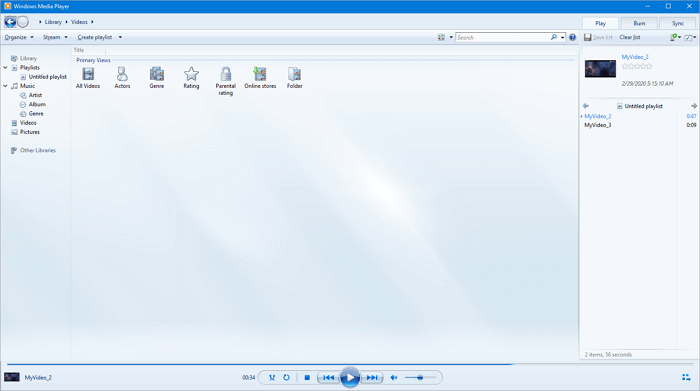This screenshot has width=700, height=391.
Task: Select Playlists in the navigation tree
Action: coord(25,67)
